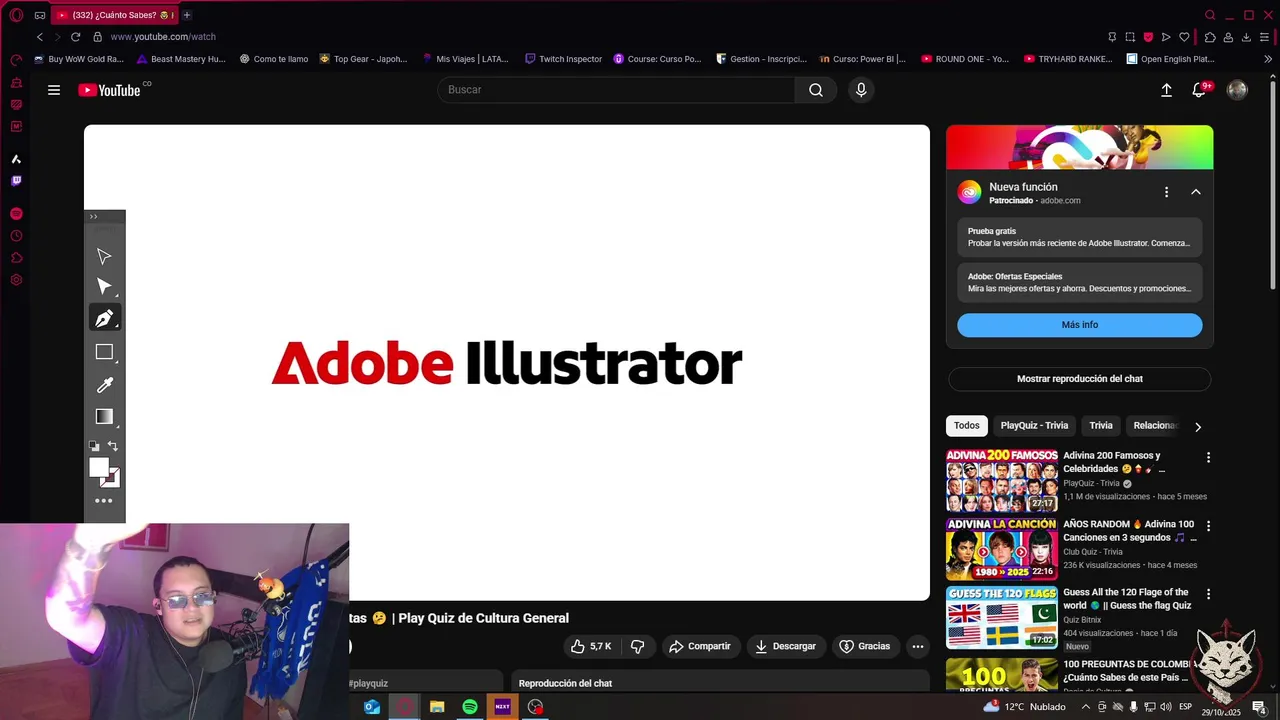The image size is (1280, 720).
Task: Open Guess the 120 Flags video thumbnail
Action: 1002,618
